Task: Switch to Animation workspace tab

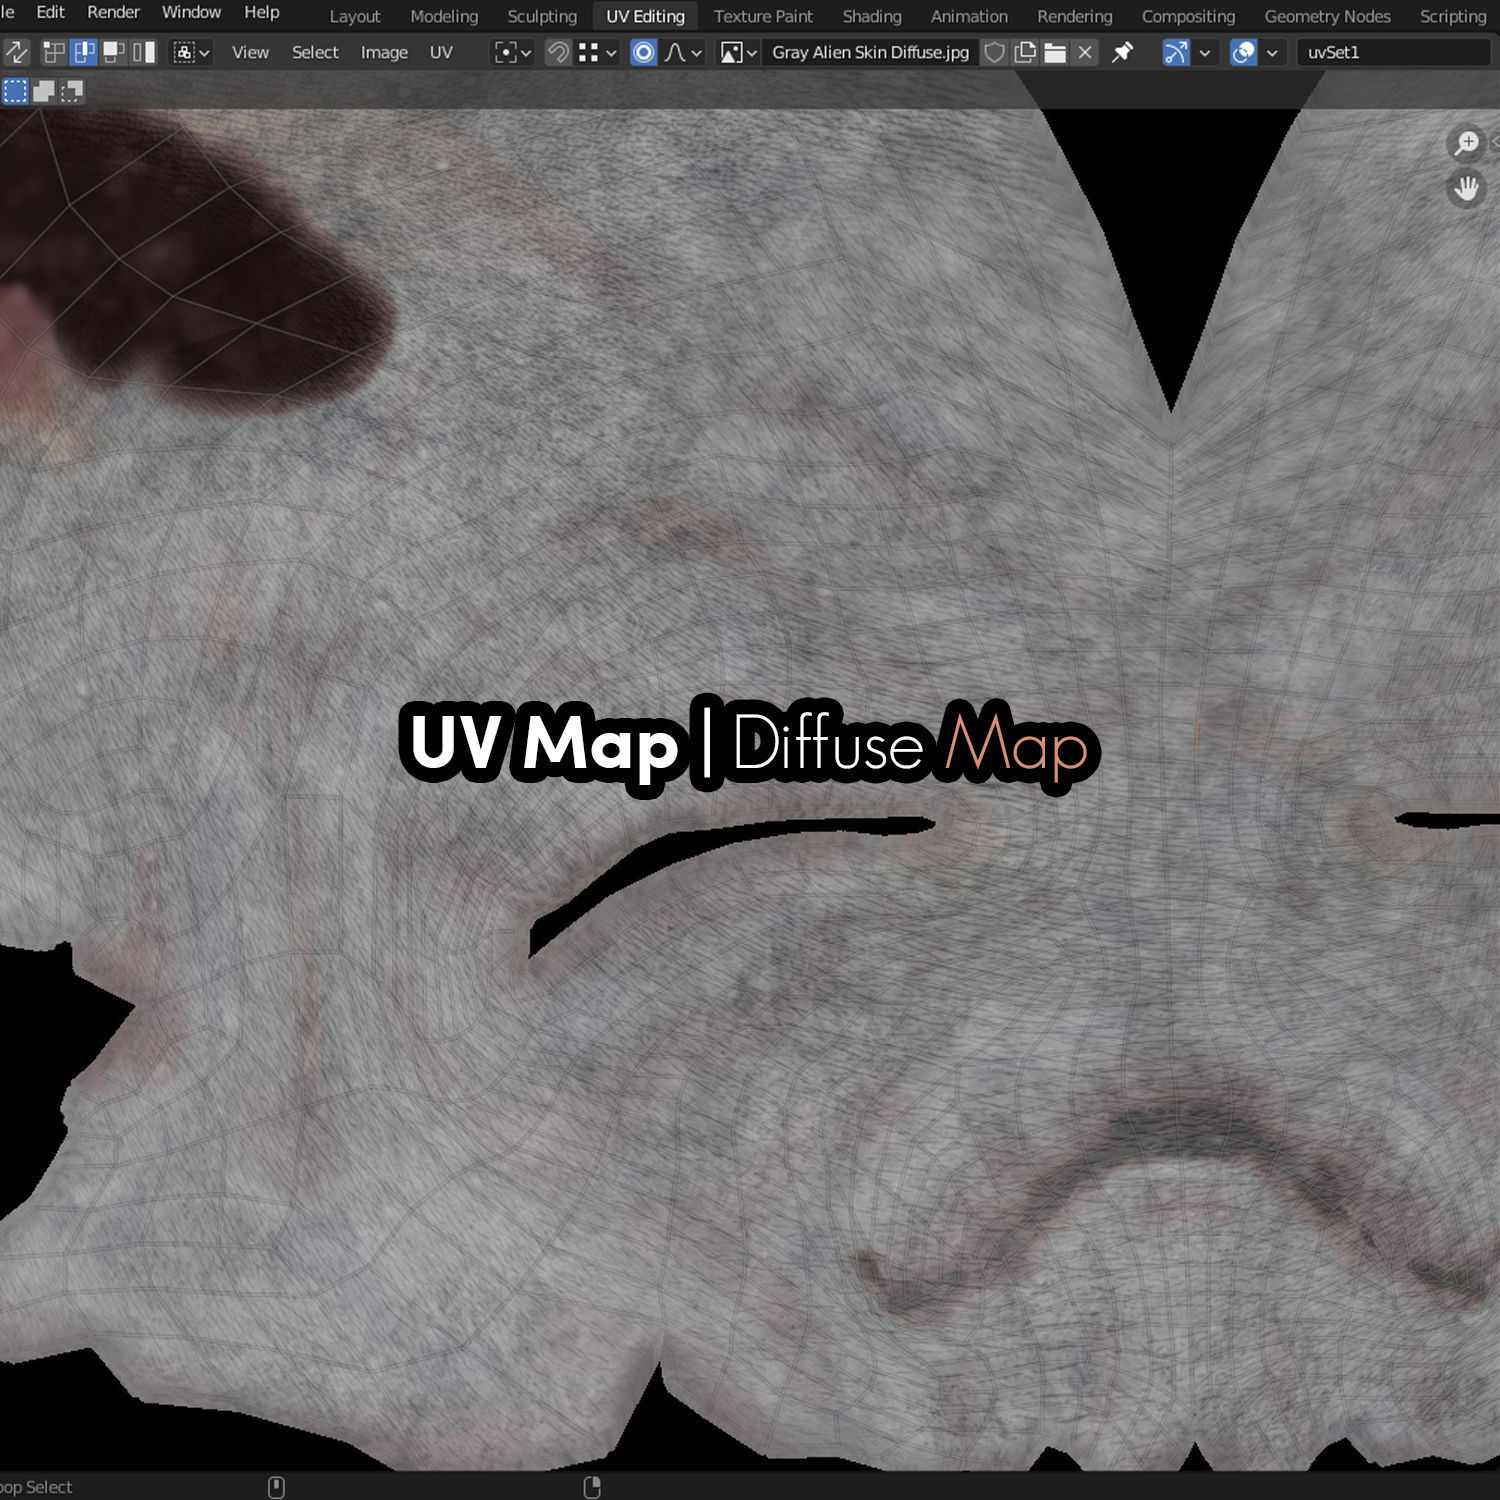Action: 969,16
